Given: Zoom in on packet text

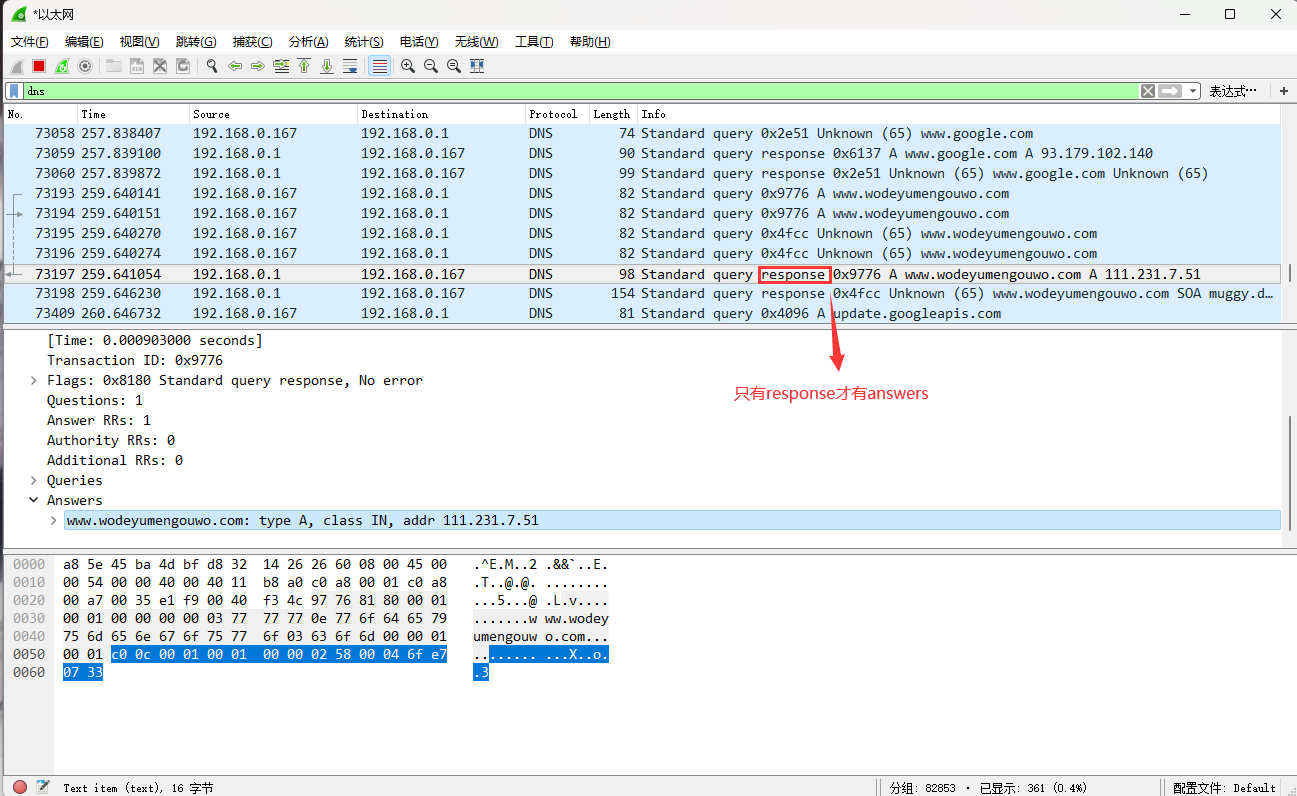Looking at the screenshot, I should (x=408, y=66).
